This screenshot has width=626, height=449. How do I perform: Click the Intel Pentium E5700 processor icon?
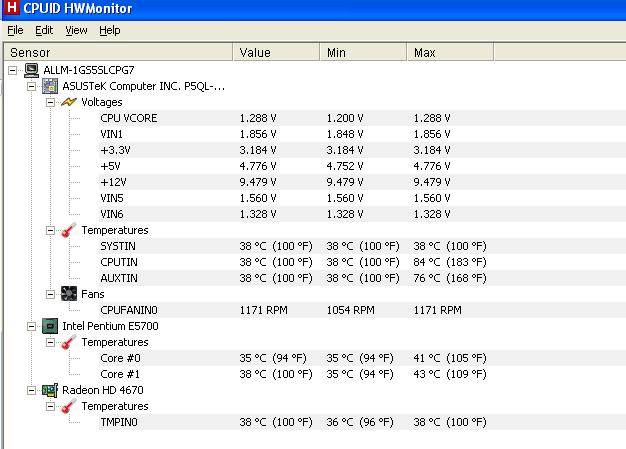pos(50,326)
